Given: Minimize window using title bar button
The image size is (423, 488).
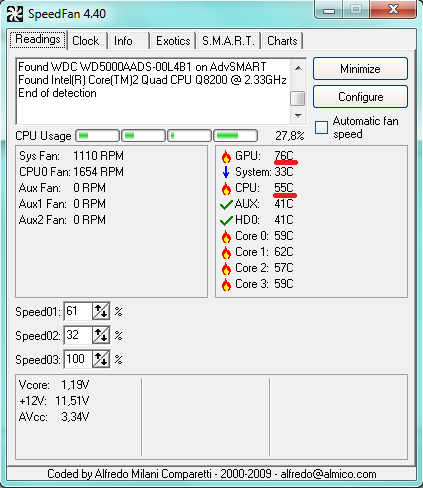Looking at the screenshot, I should click(329, 10).
